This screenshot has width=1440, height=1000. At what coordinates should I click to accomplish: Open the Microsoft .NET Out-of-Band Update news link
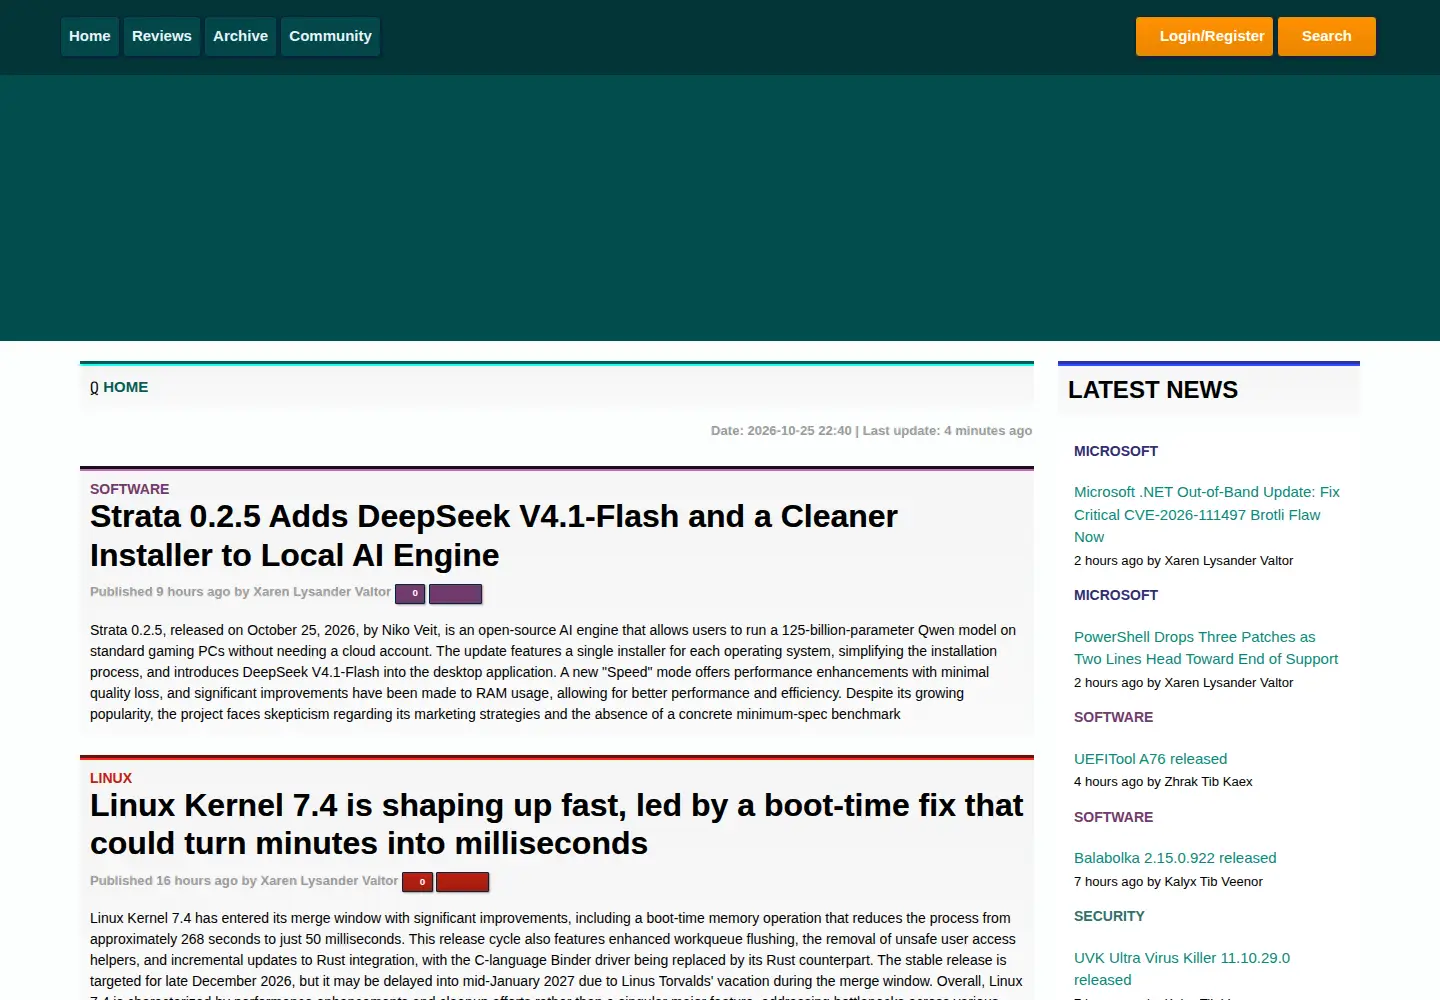(x=1207, y=514)
